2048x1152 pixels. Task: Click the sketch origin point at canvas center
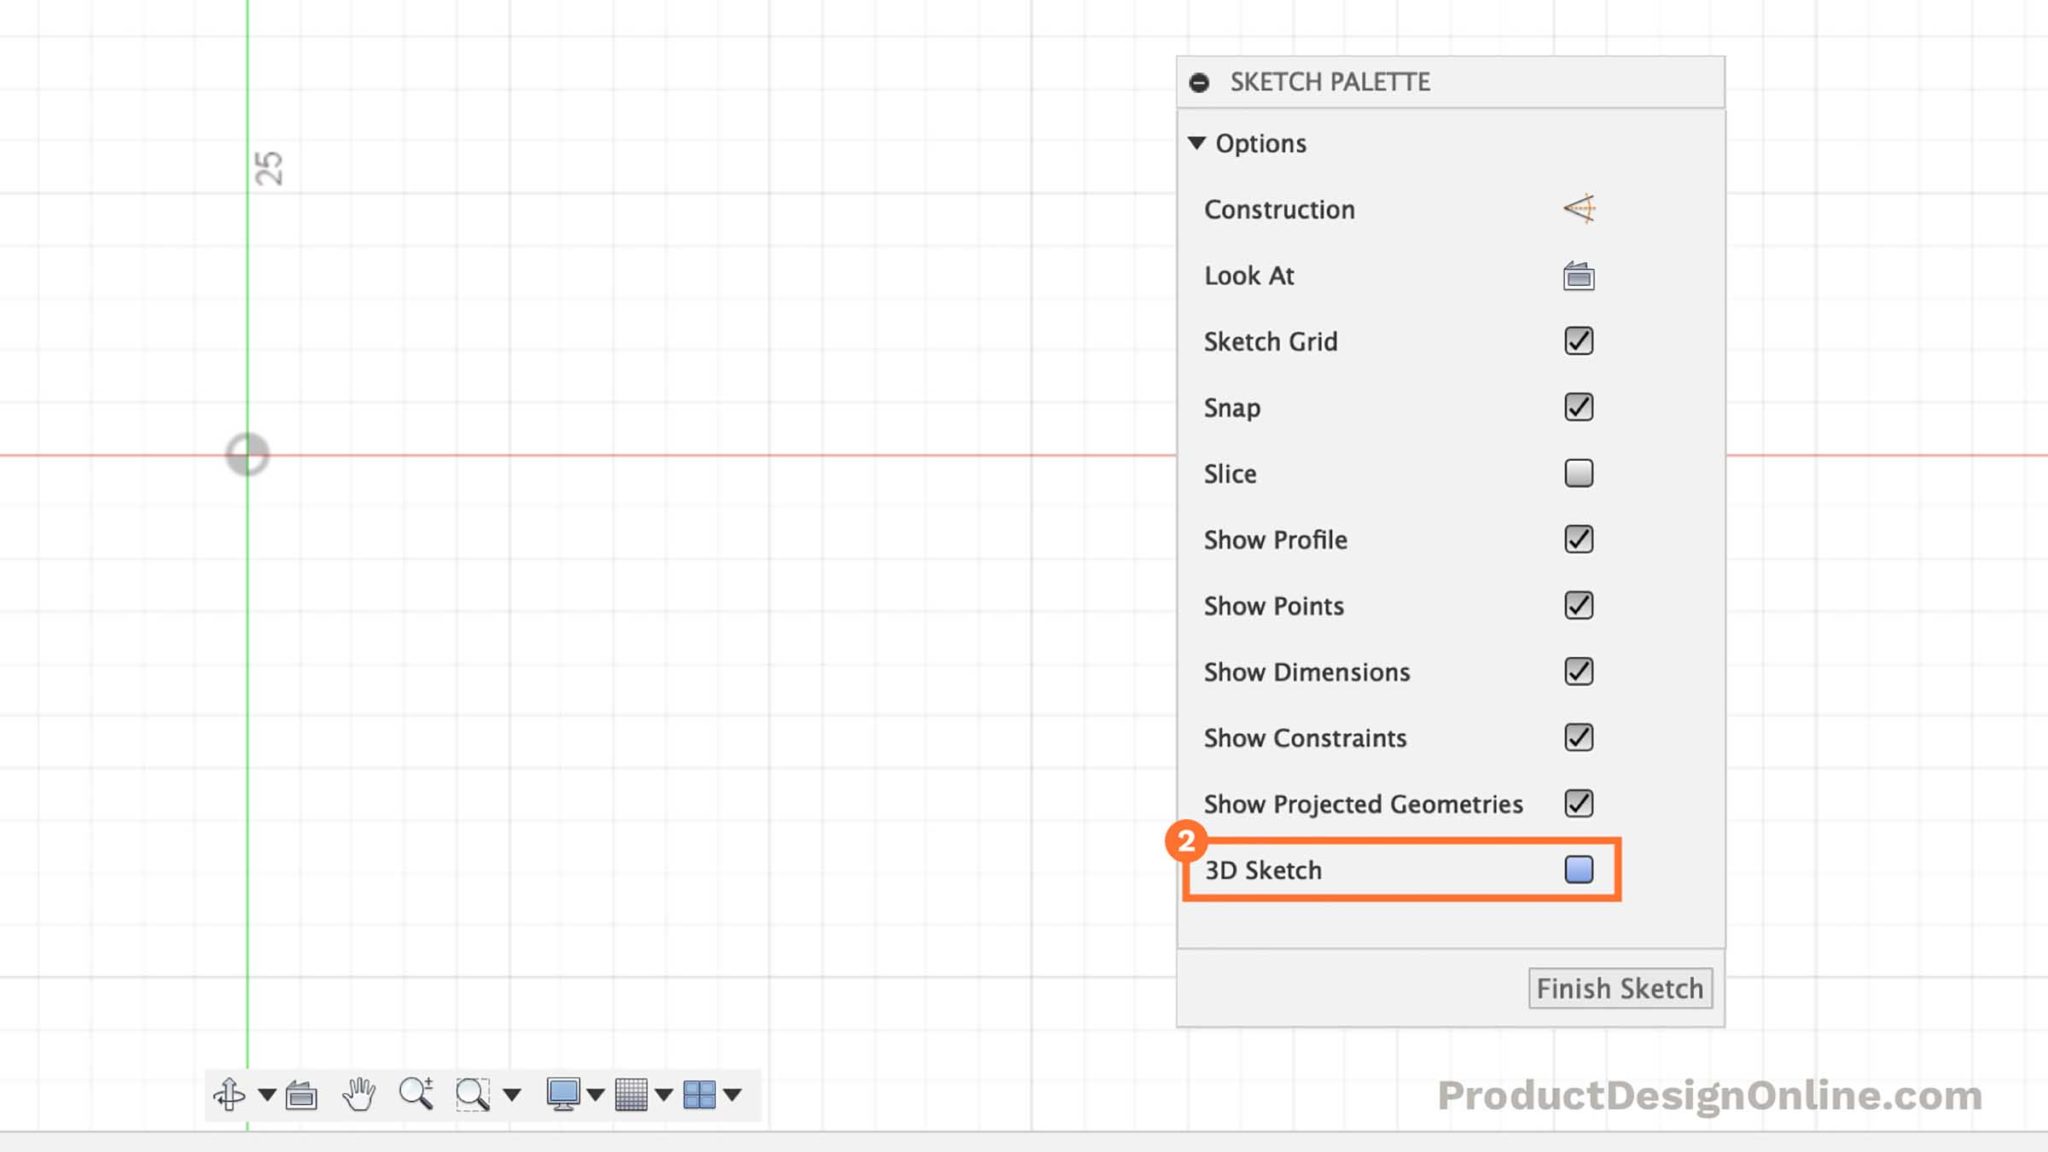point(246,455)
